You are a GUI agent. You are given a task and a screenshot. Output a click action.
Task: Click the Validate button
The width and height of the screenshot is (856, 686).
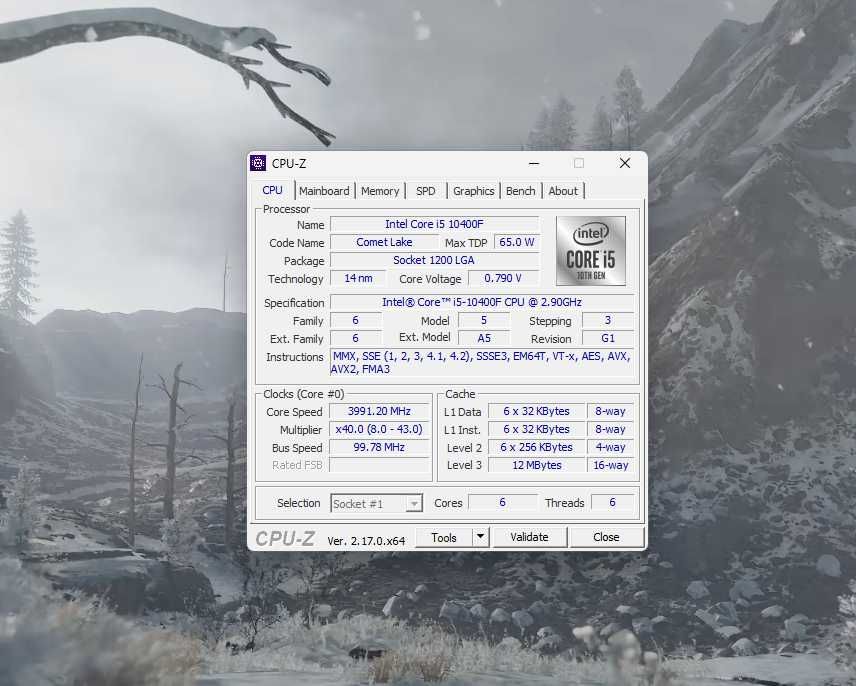530,537
